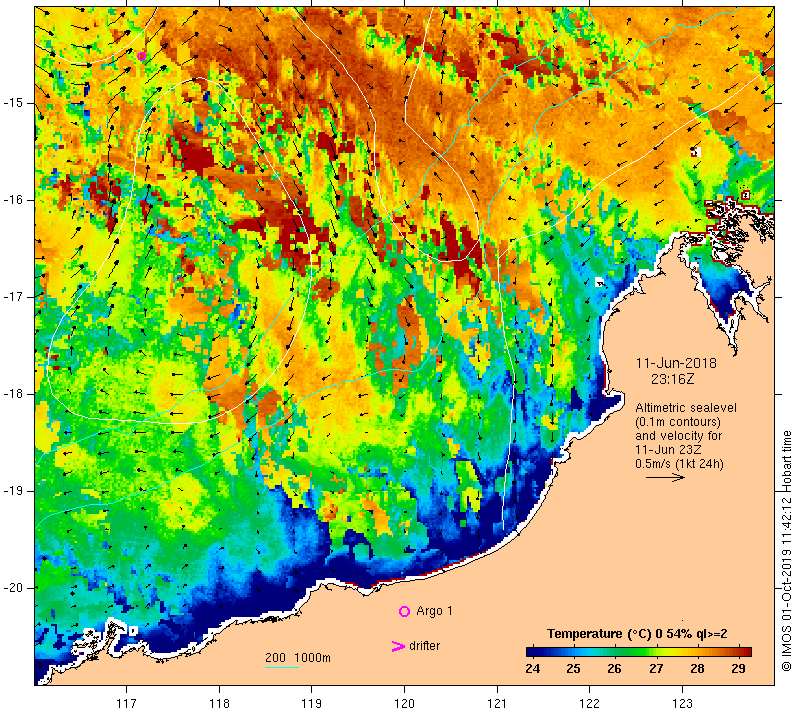The width and height of the screenshot is (800, 710).
Task: Click the '23:16Z' time text
Action: 672,379
